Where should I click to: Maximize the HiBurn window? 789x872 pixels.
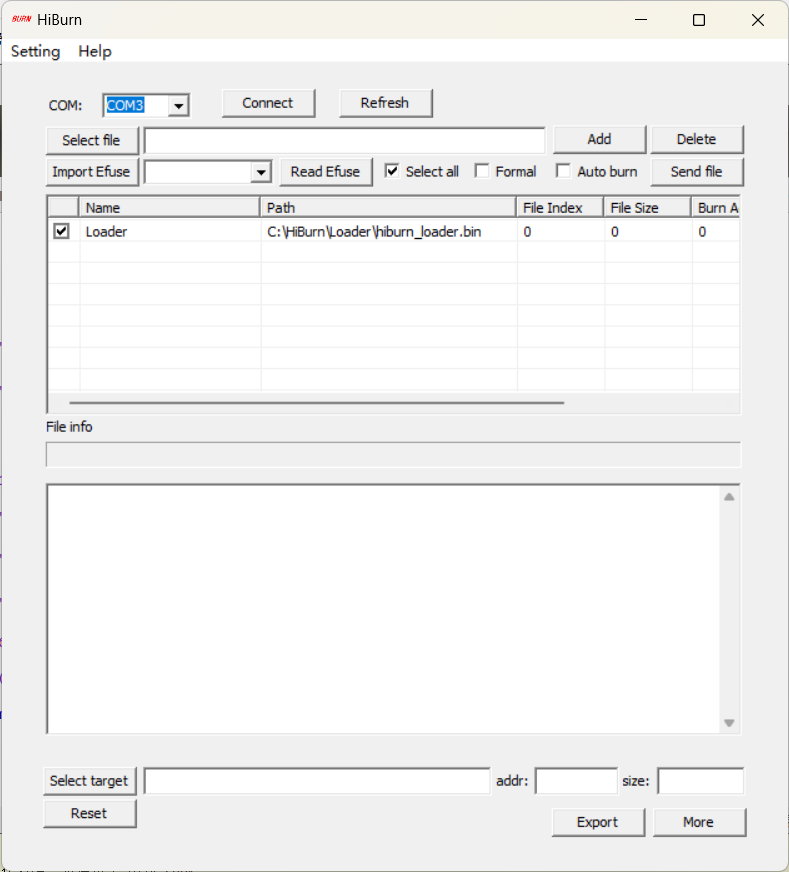pyautogui.click(x=699, y=20)
